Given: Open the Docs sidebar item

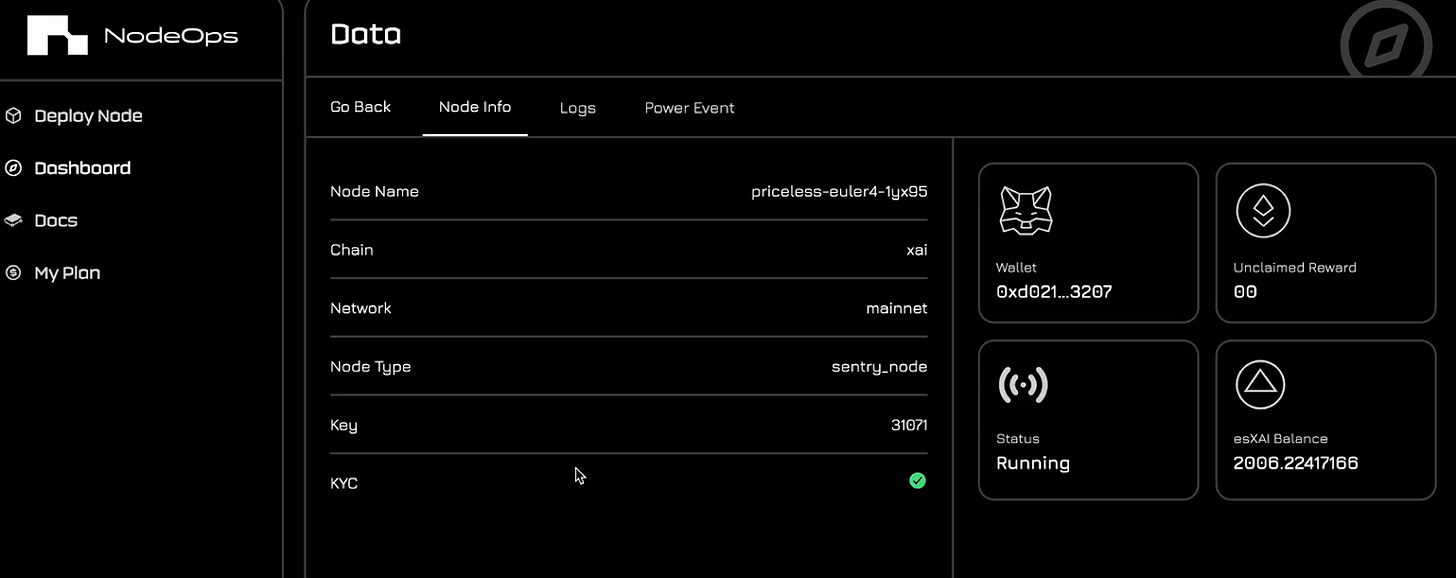Looking at the screenshot, I should (x=56, y=220).
